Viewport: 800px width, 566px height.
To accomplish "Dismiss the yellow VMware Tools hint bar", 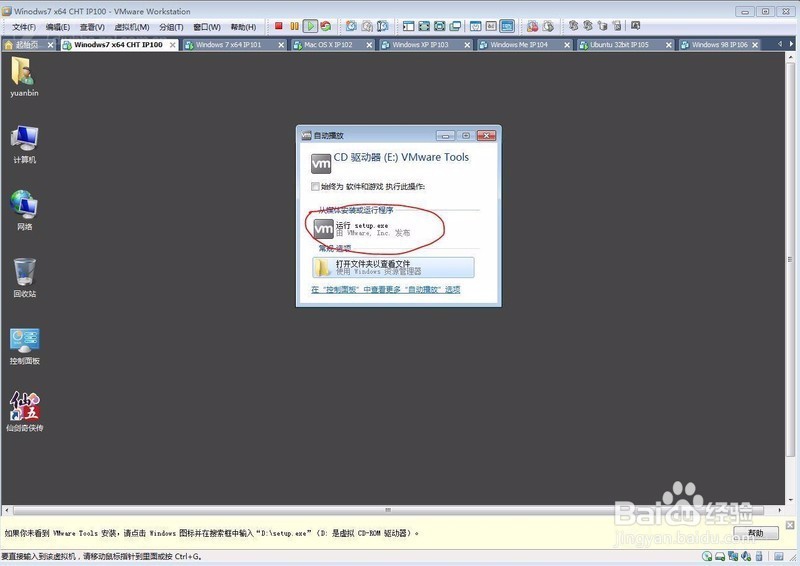I will tap(790, 525).
